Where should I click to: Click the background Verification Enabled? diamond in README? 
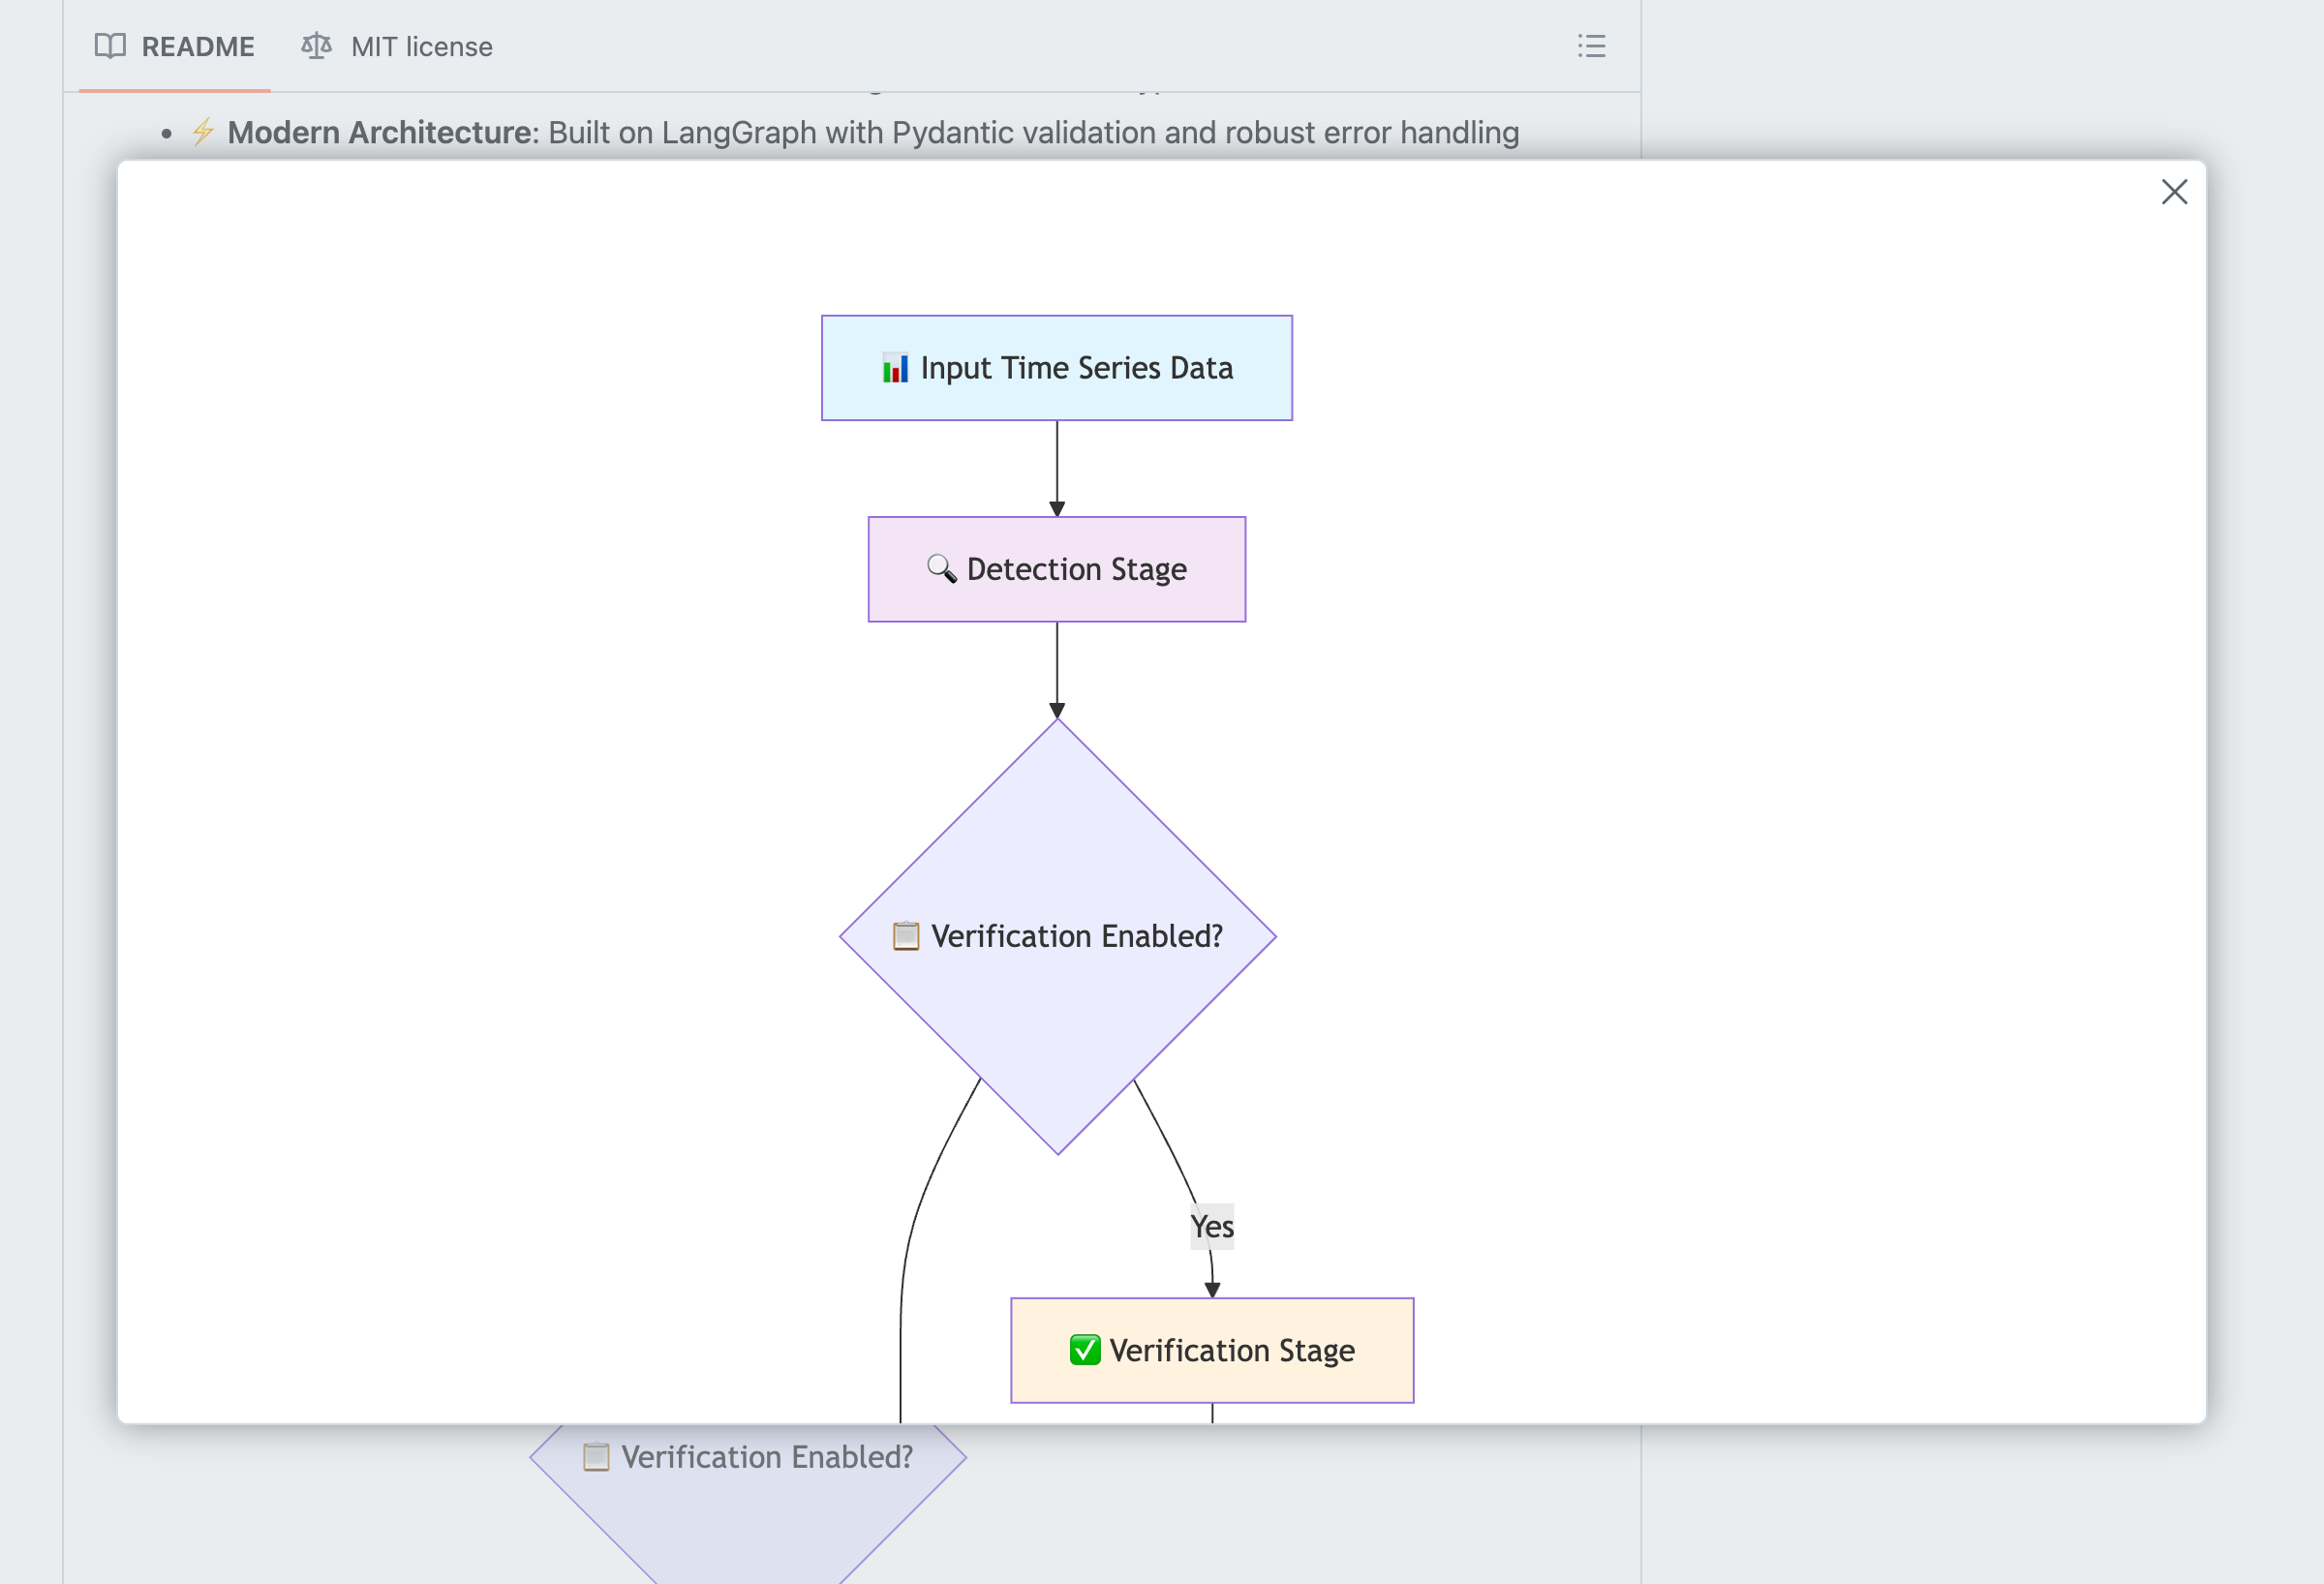coord(748,1502)
